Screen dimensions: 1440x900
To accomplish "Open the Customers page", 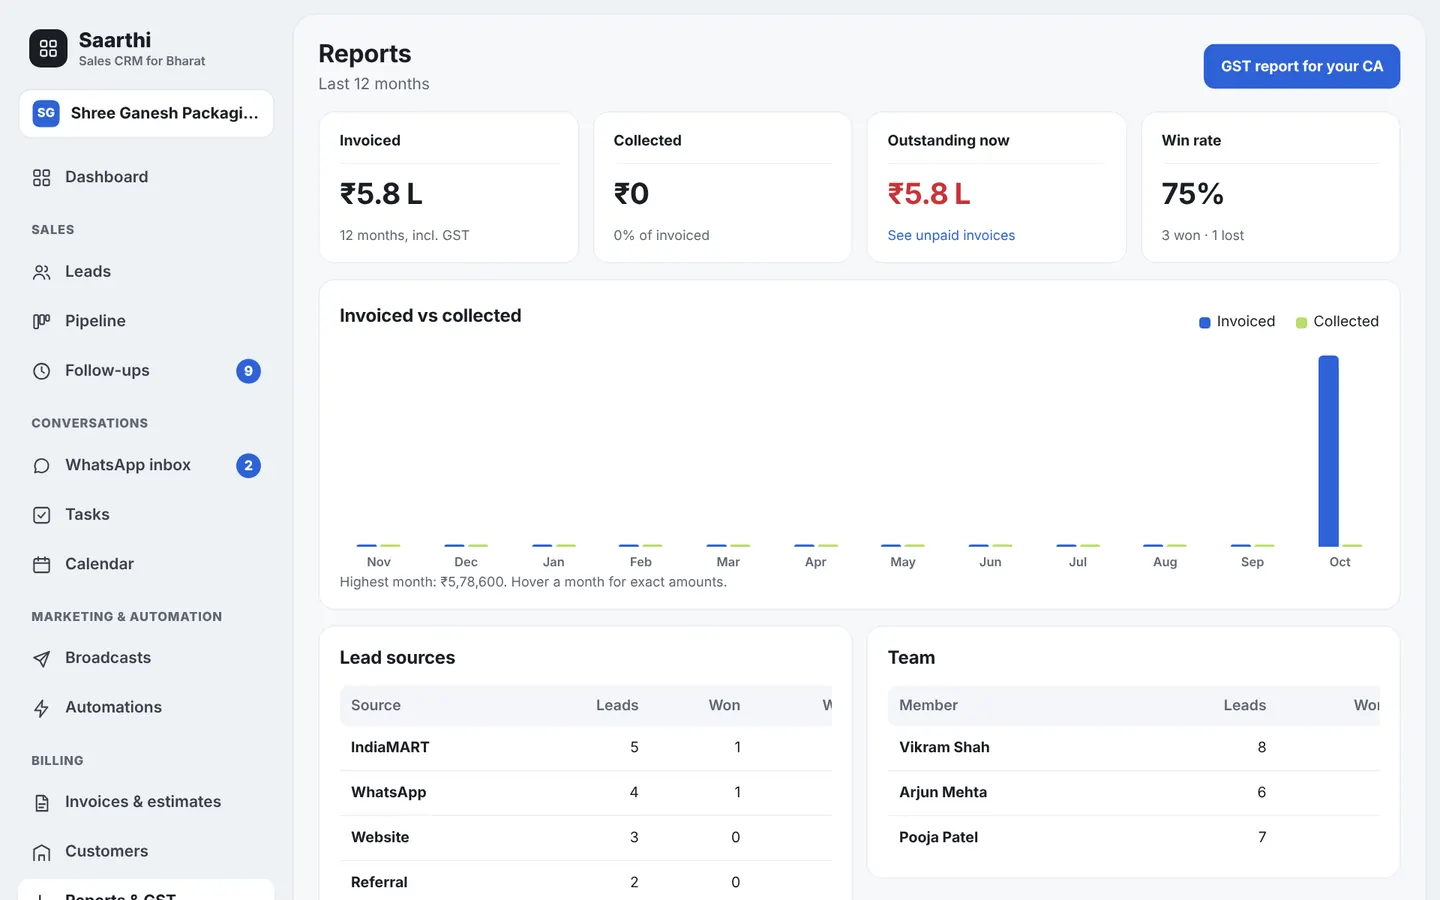I will pyautogui.click(x=146, y=851).
